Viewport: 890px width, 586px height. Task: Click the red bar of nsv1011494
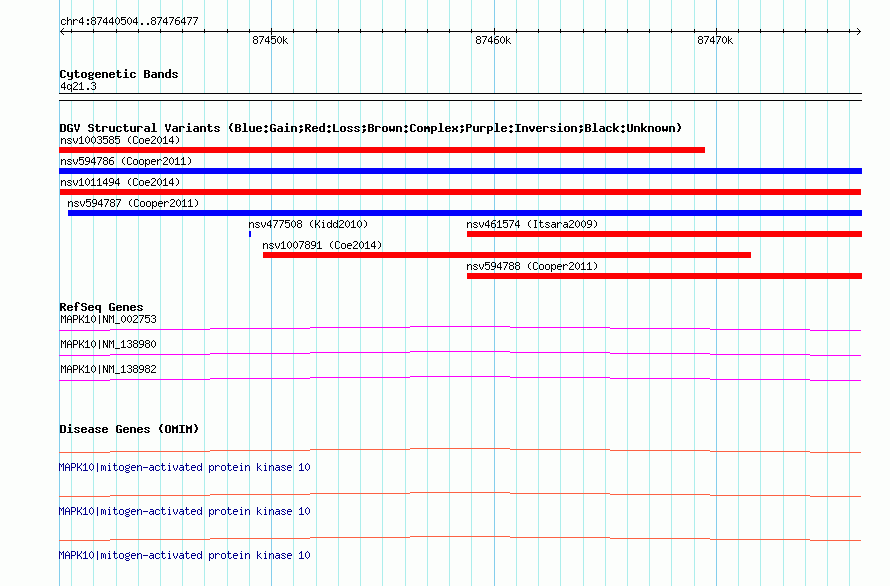pyautogui.click(x=460, y=192)
